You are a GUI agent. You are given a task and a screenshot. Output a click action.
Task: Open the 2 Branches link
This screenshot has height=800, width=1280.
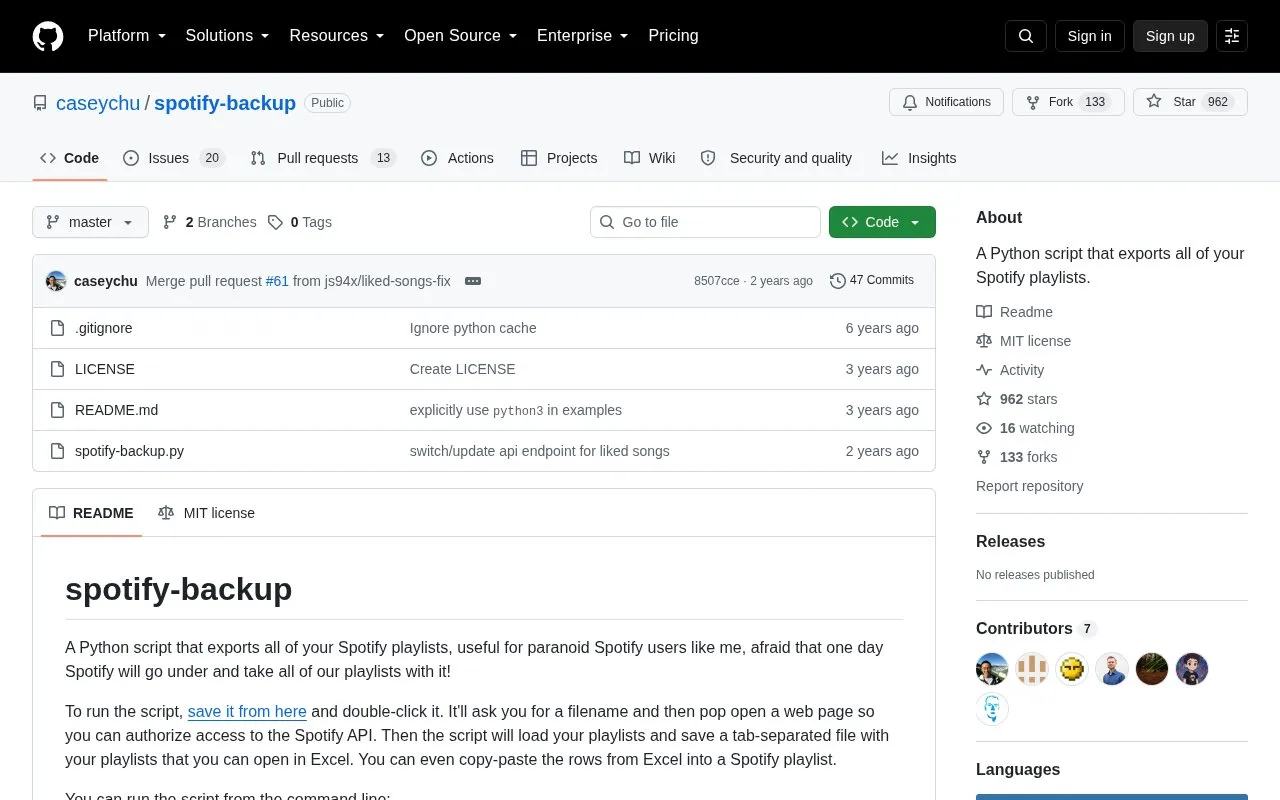coord(209,222)
